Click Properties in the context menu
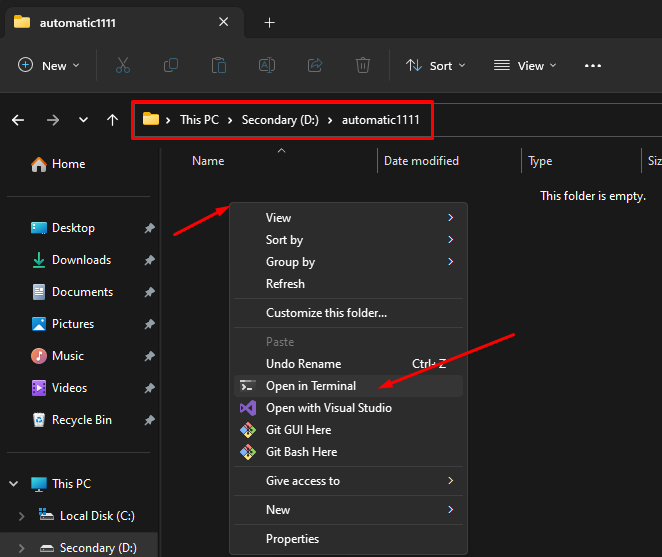This screenshot has width=662, height=557. pyautogui.click(x=293, y=539)
